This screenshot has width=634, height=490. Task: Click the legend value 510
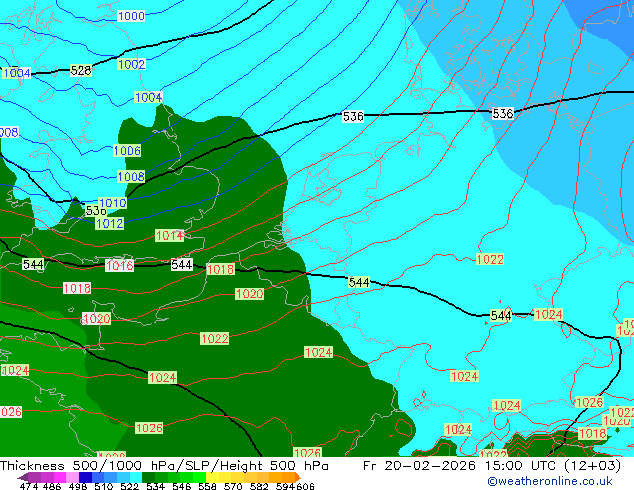[104, 486]
